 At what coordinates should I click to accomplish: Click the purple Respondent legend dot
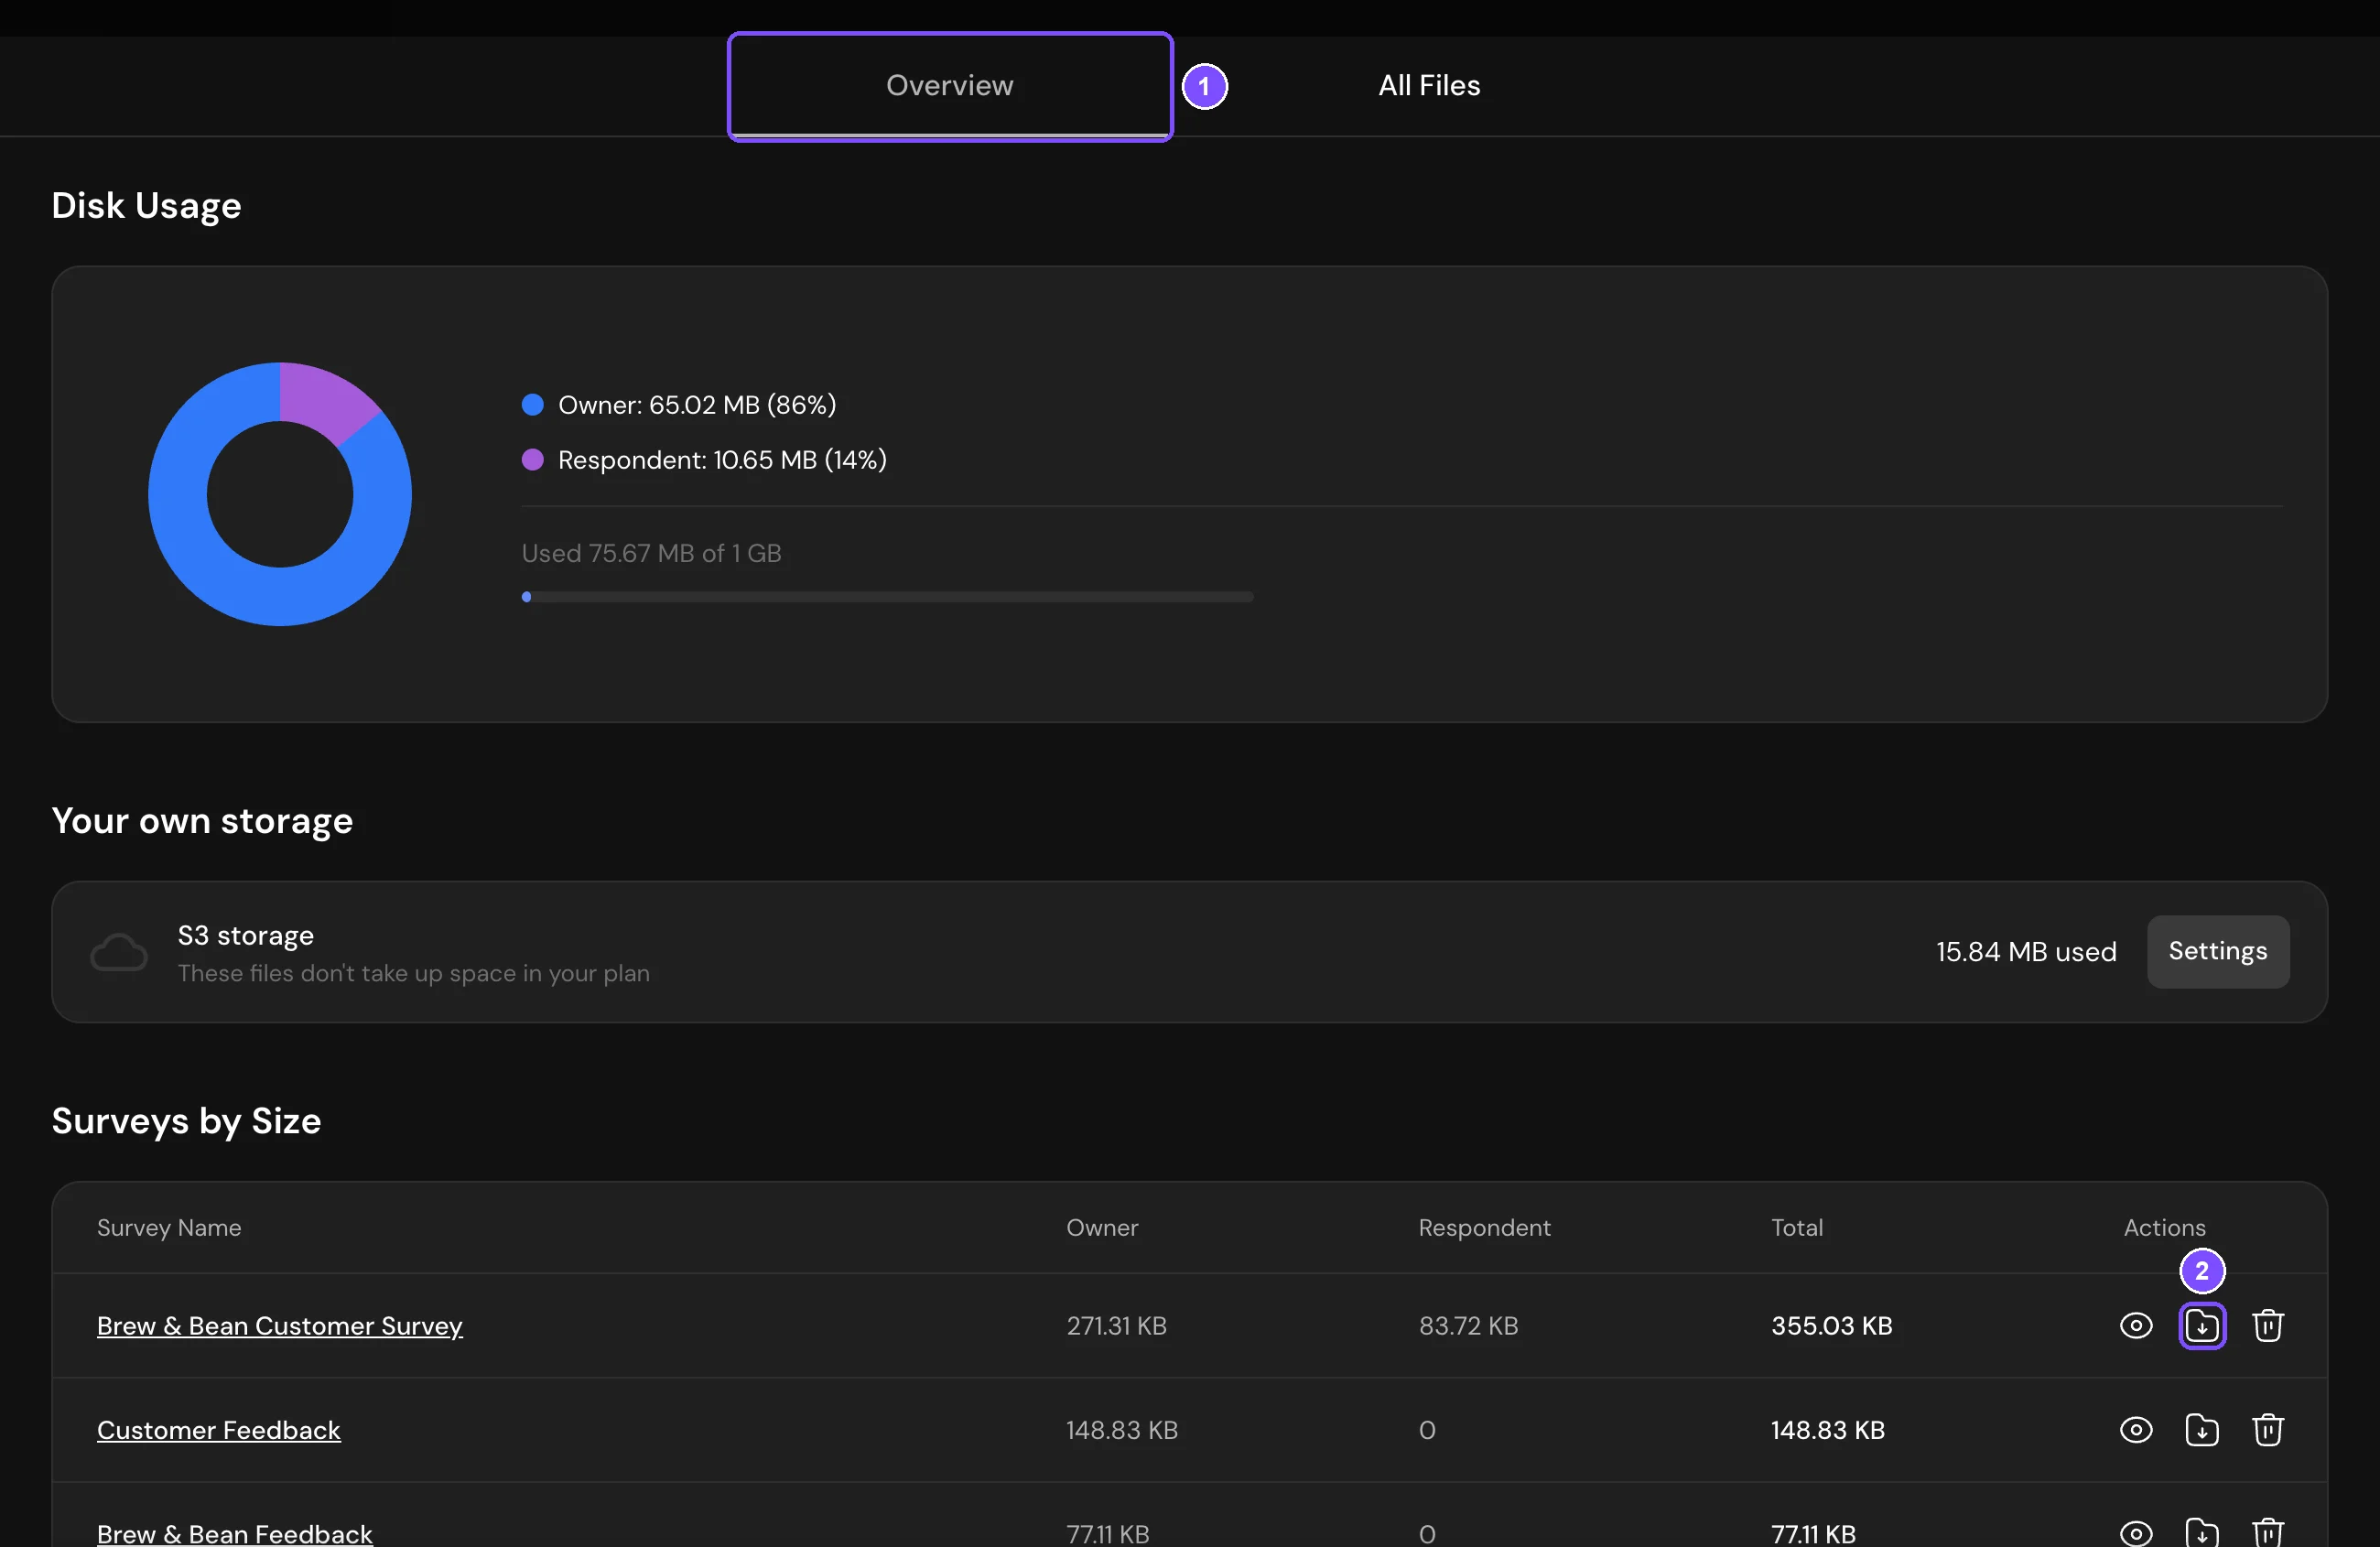[x=533, y=459]
